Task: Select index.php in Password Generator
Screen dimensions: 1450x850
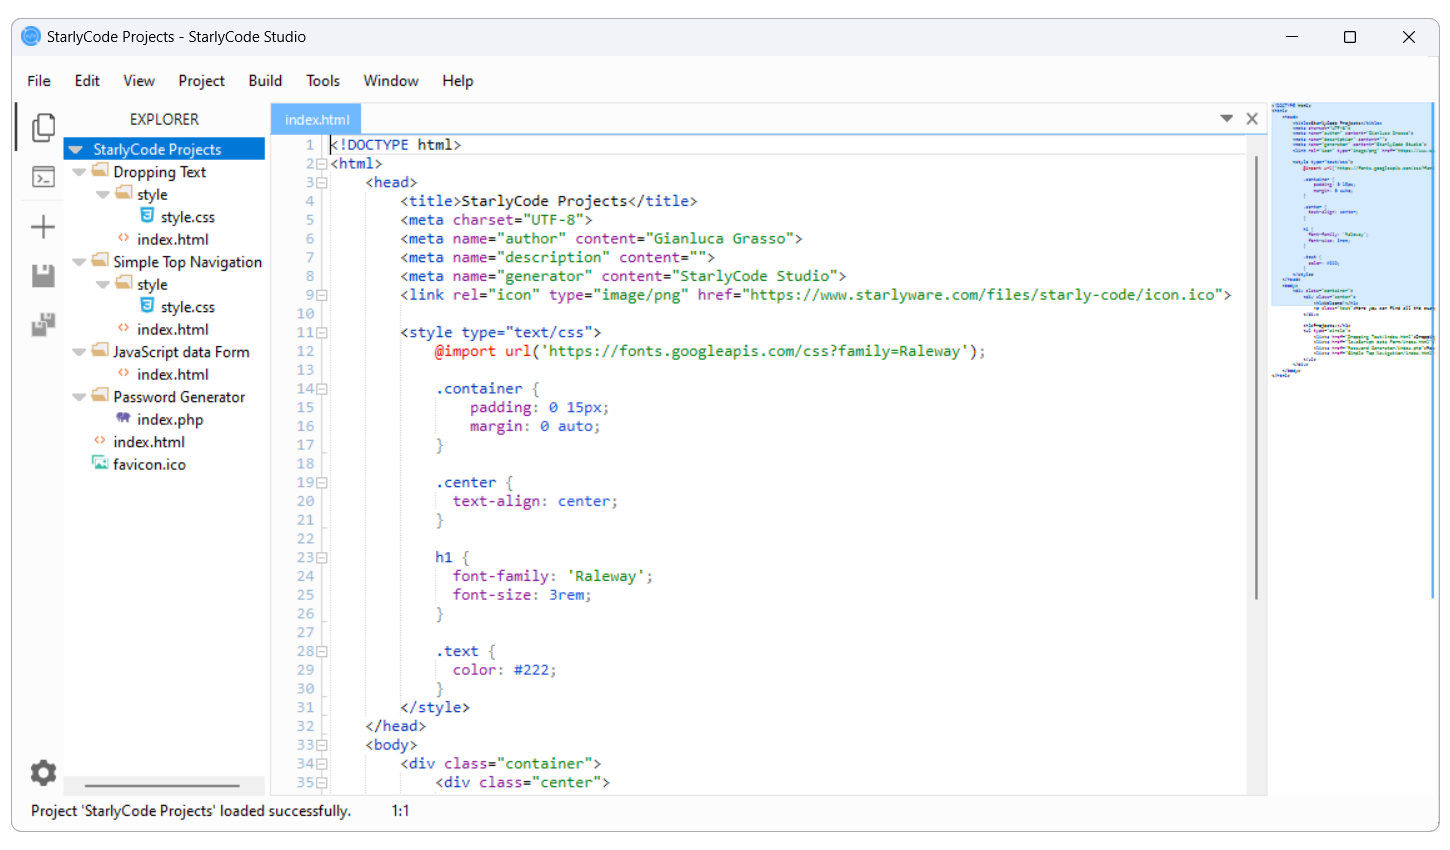Action: (170, 419)
